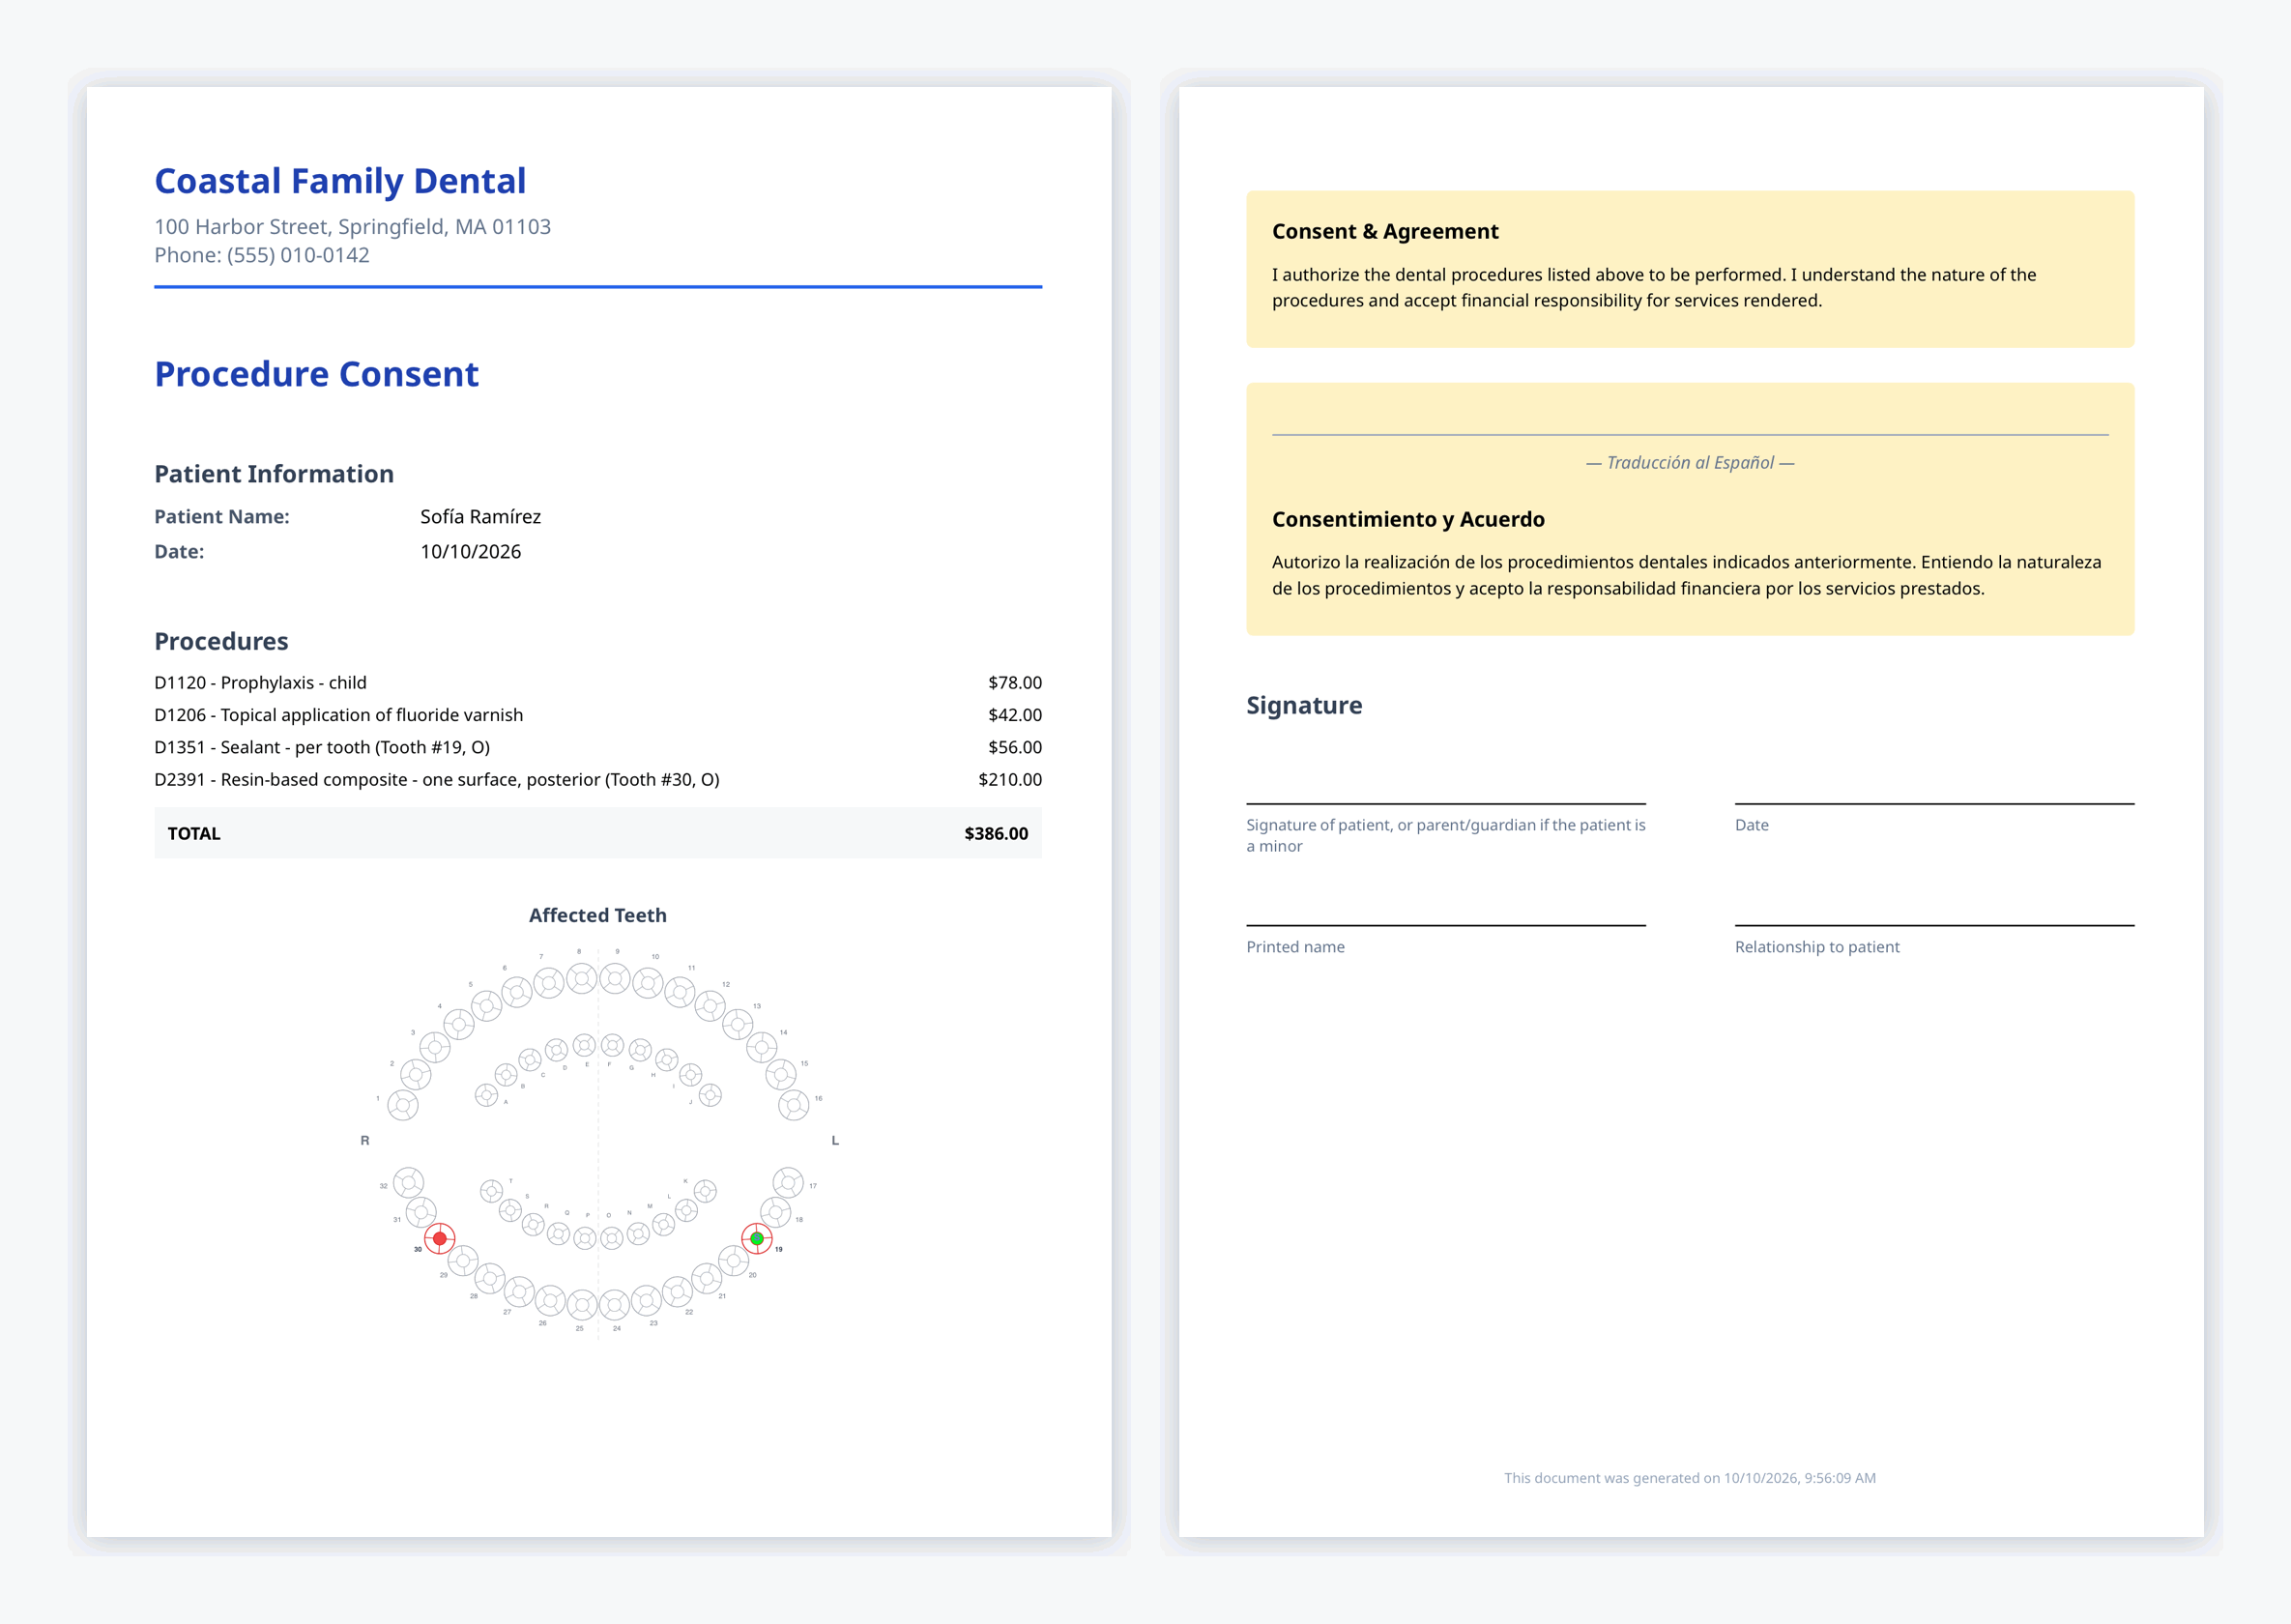This screenshot has width=2291, height=1624.
Task: Click the Printed name line
Action: click(x=1446, y=925)
